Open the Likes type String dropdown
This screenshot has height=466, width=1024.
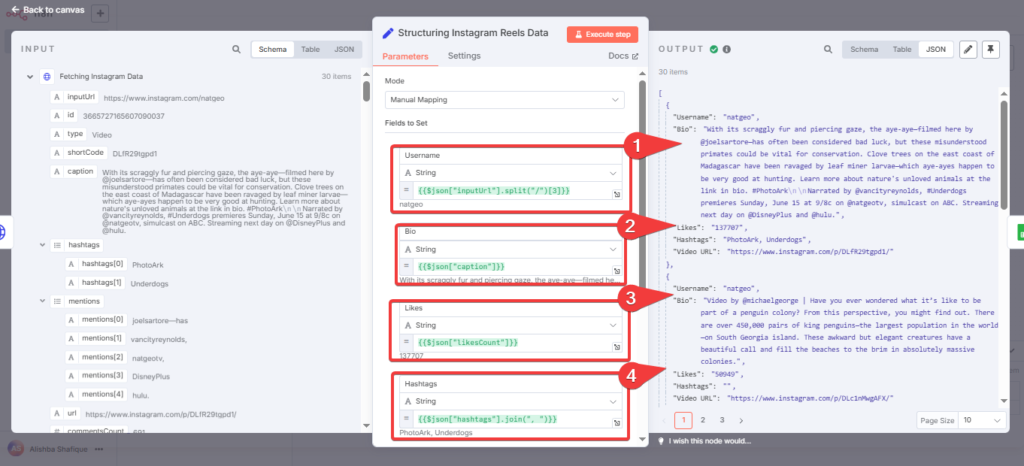510,325
